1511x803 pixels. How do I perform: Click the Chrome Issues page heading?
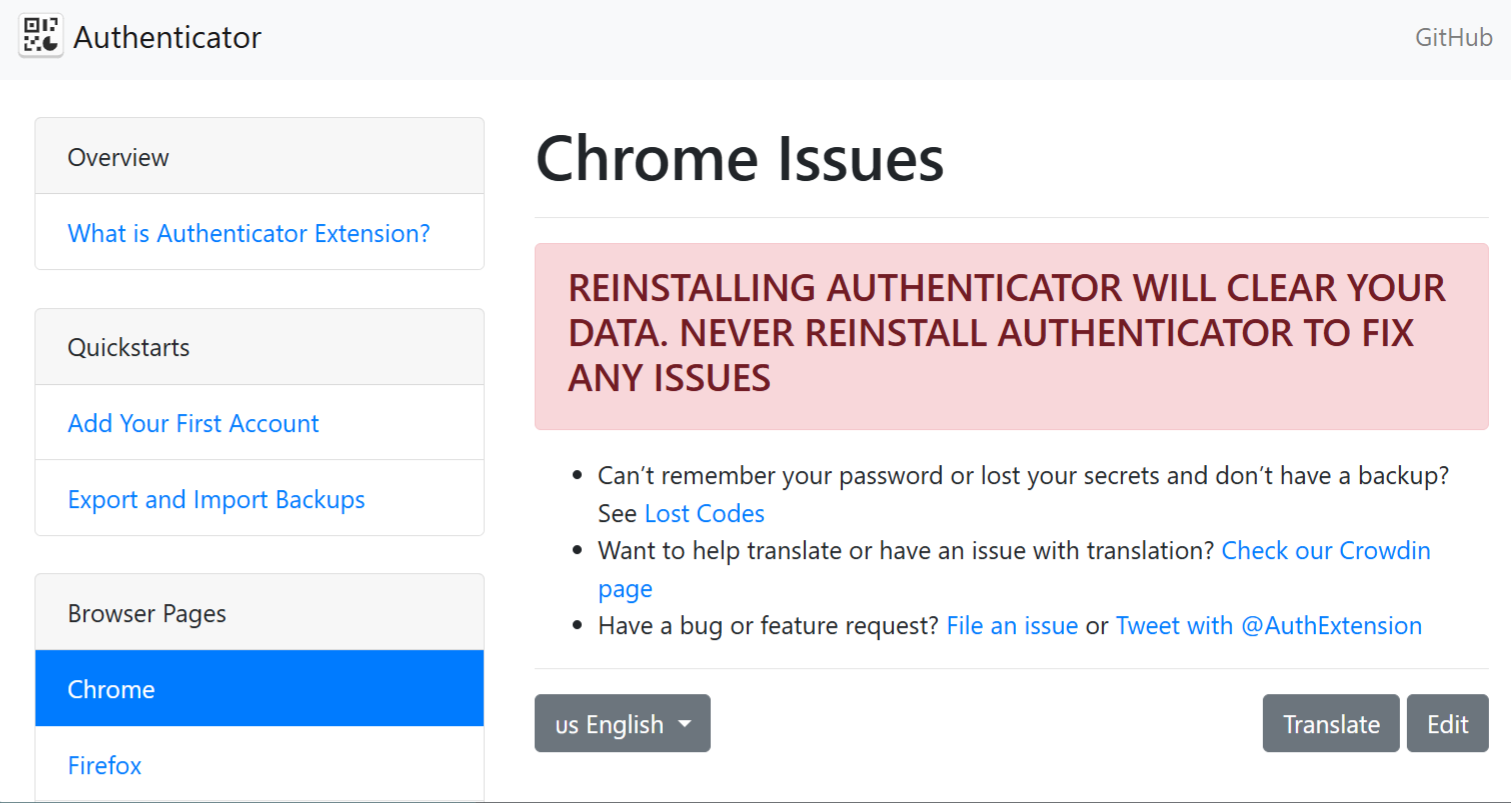(x=740, y=158)
